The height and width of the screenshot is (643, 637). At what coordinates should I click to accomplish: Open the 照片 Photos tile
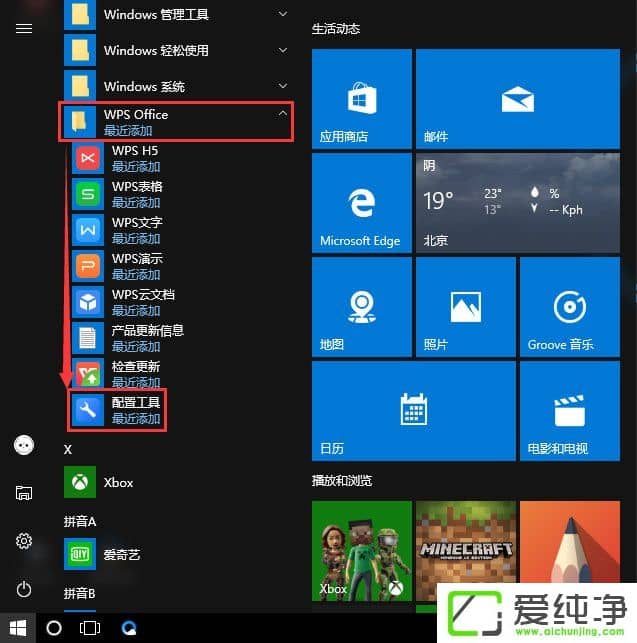click(x=466, y=307)
